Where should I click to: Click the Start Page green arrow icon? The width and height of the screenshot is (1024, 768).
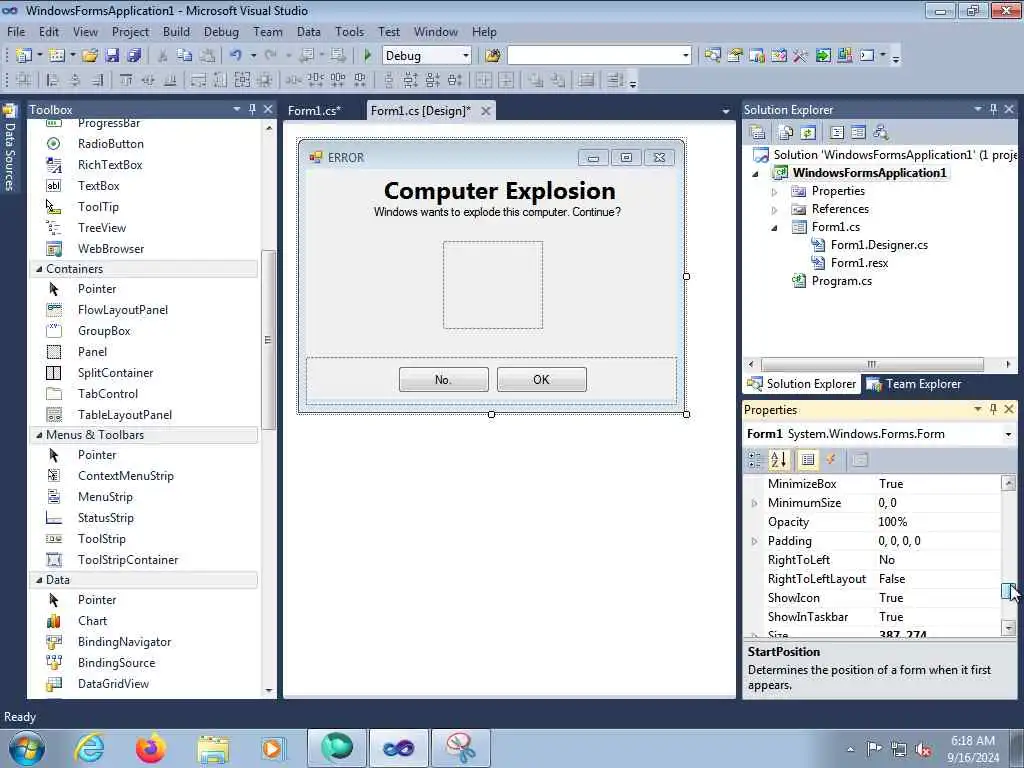(x=823, y=56)
